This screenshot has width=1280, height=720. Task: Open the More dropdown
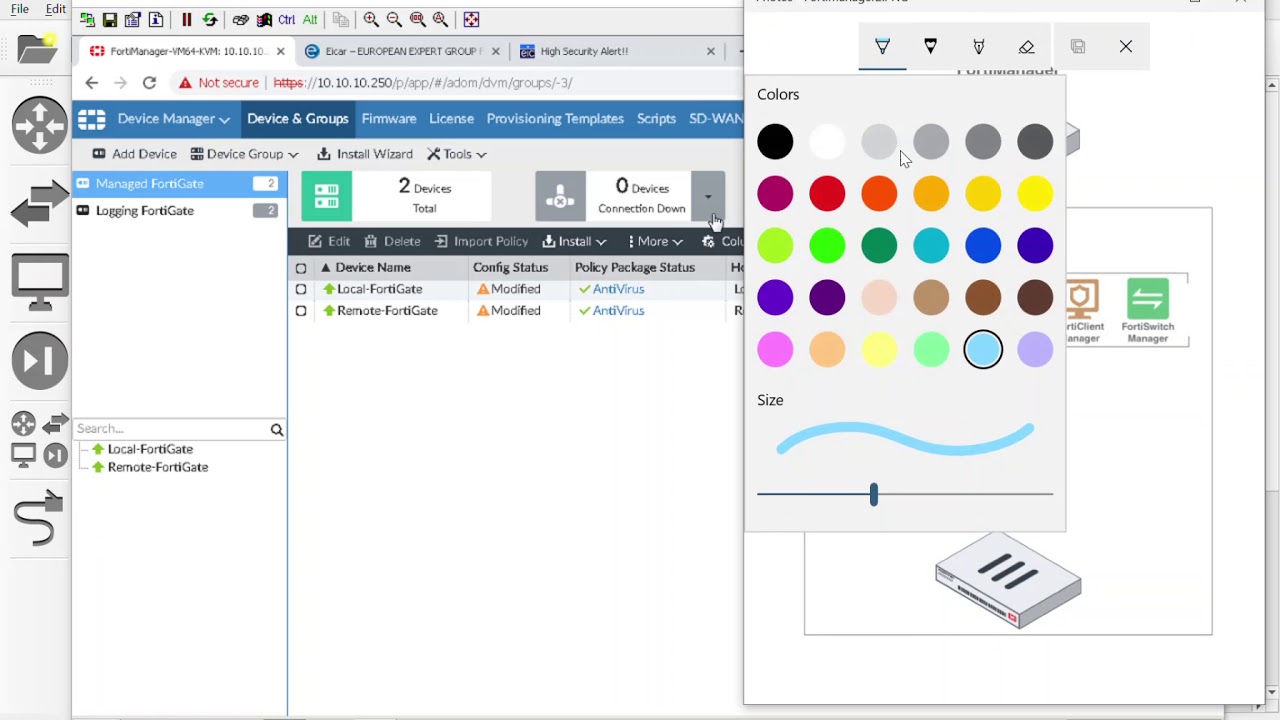click(654, 241)
